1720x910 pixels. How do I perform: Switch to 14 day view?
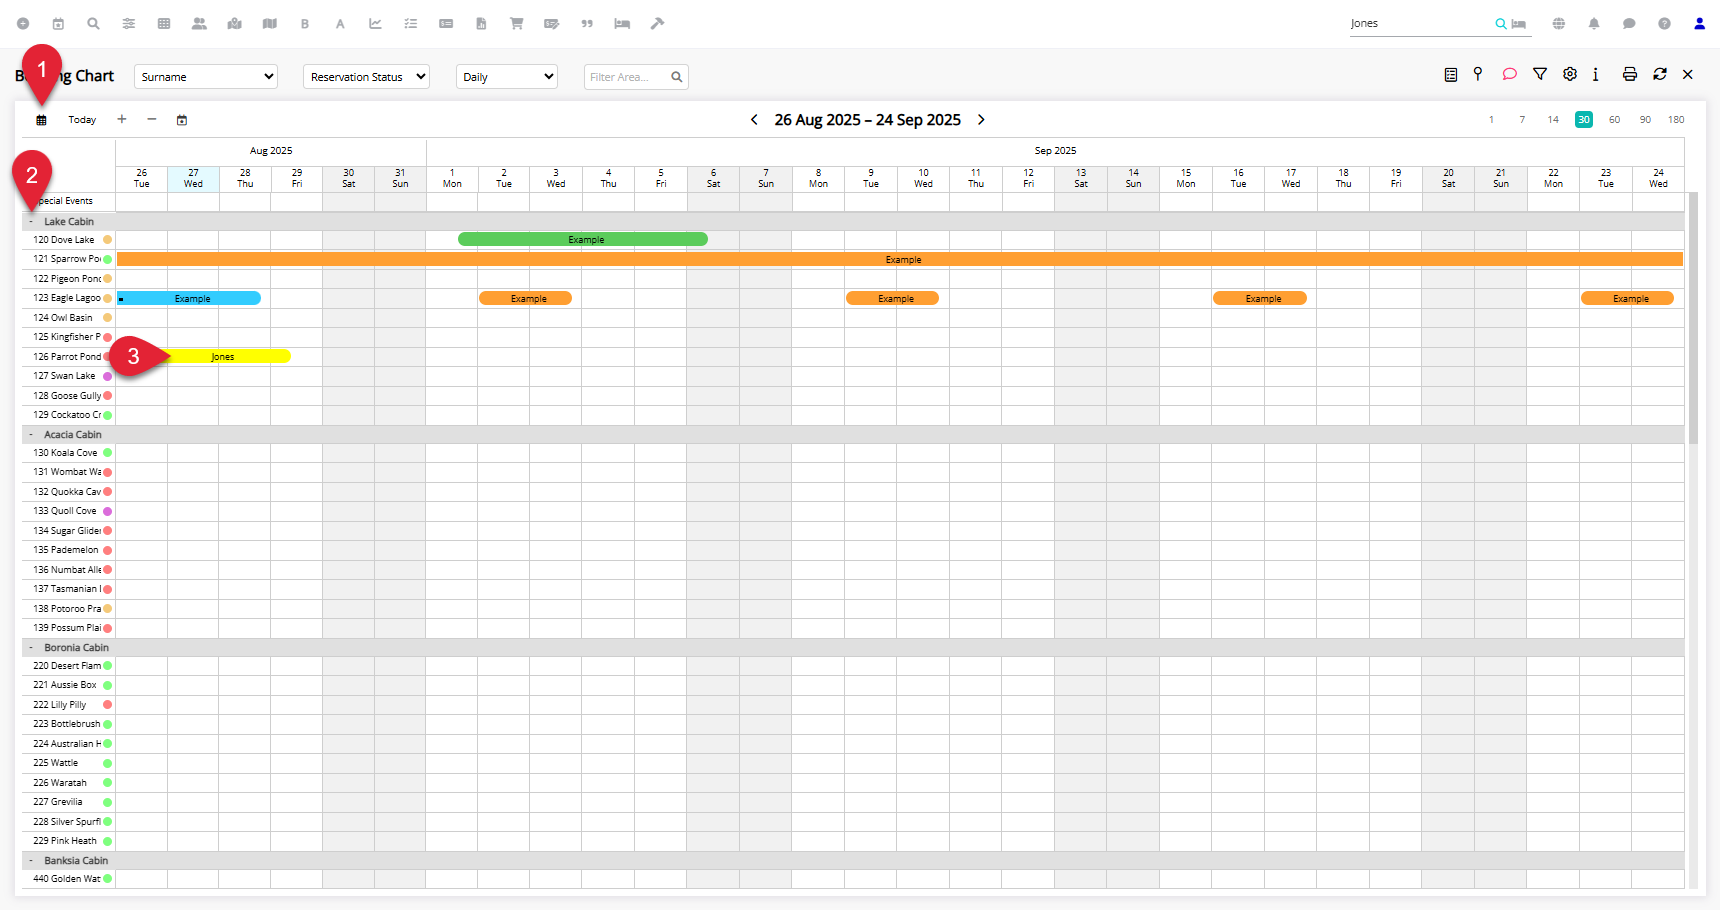pyautogui.click(x=1553, y=120)
